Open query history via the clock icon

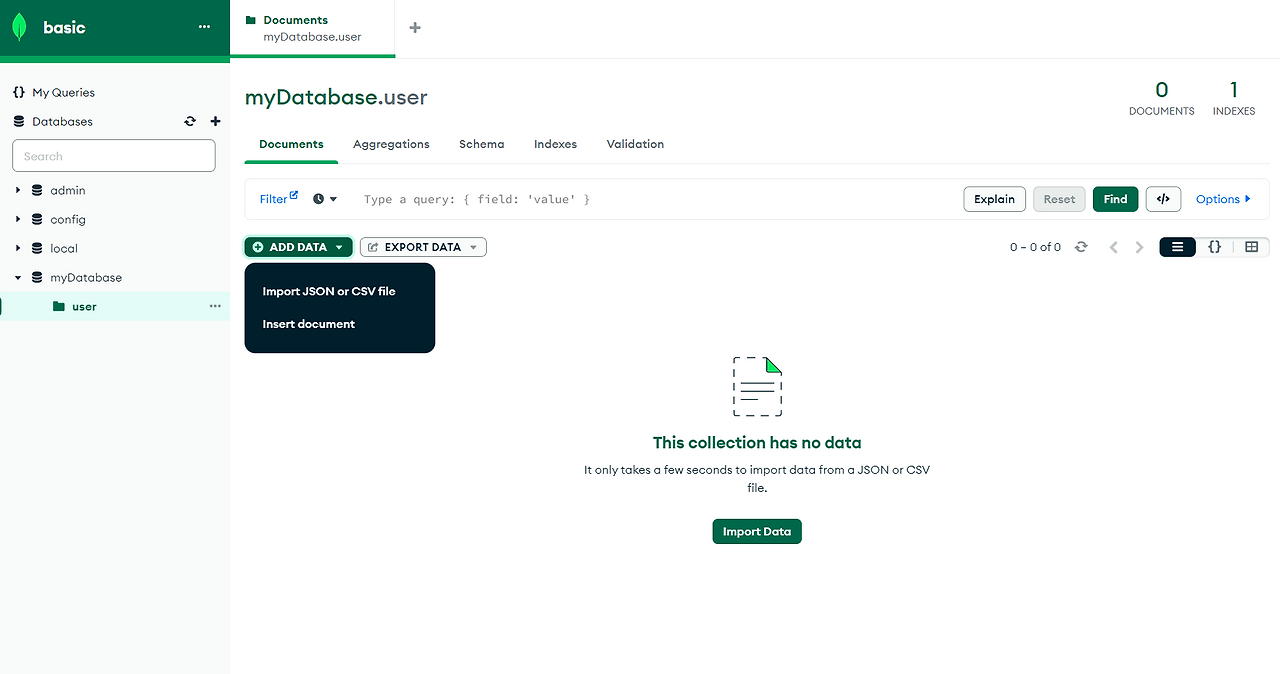coord(318,198)
